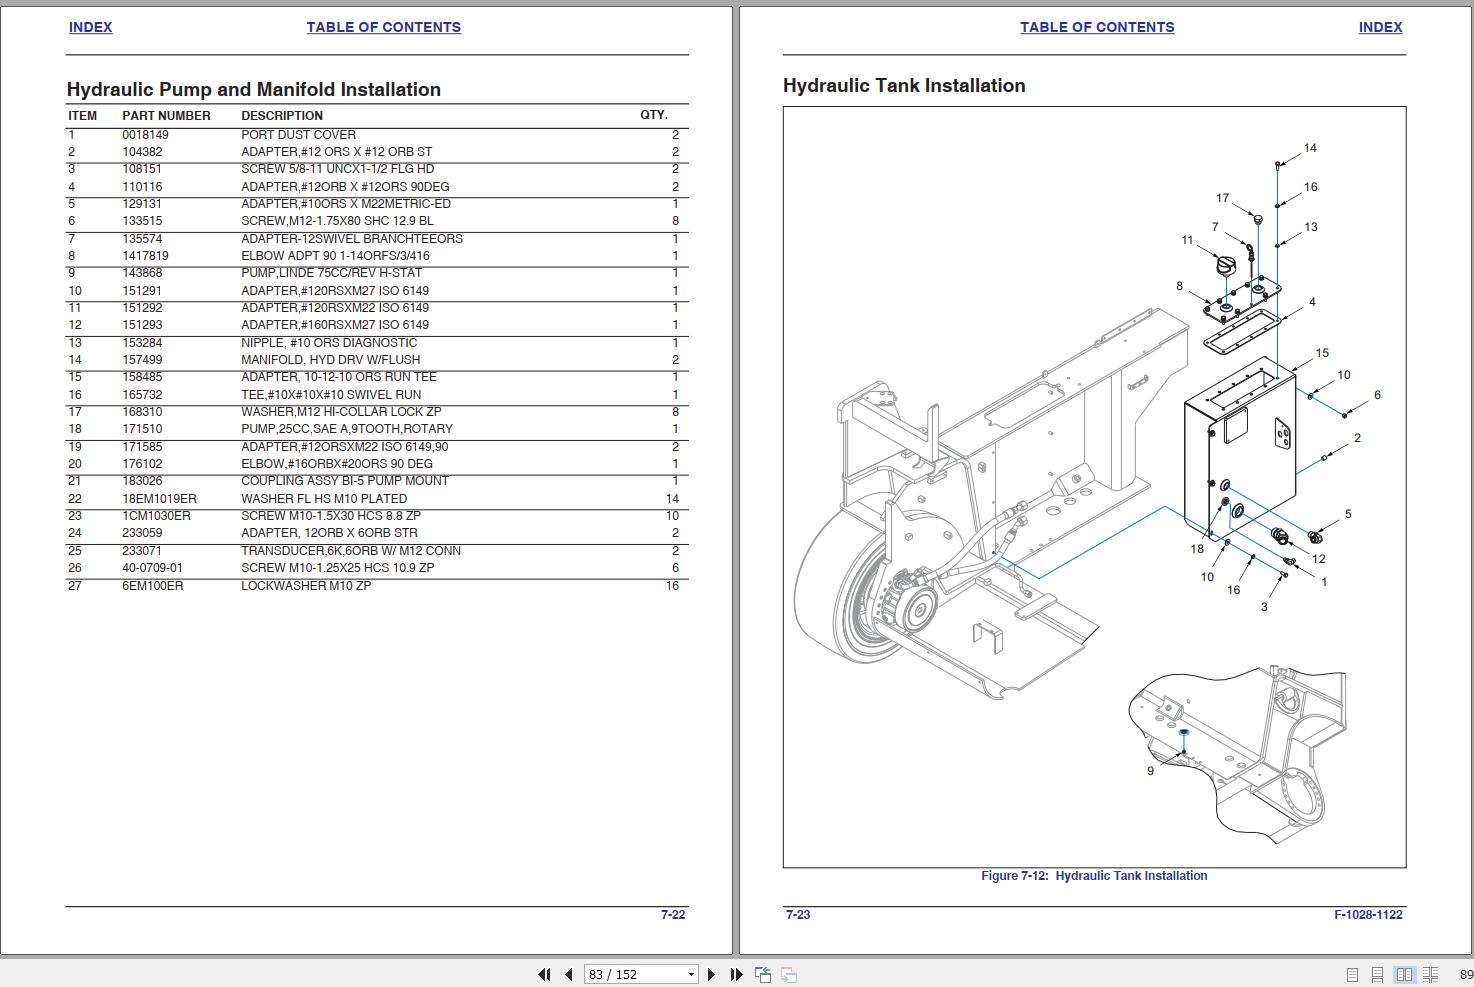Image resolution: width=1474 pixels, height=987 pixels.
Task: Click callout 11 near the filler cap
Action: [1187, 240]
